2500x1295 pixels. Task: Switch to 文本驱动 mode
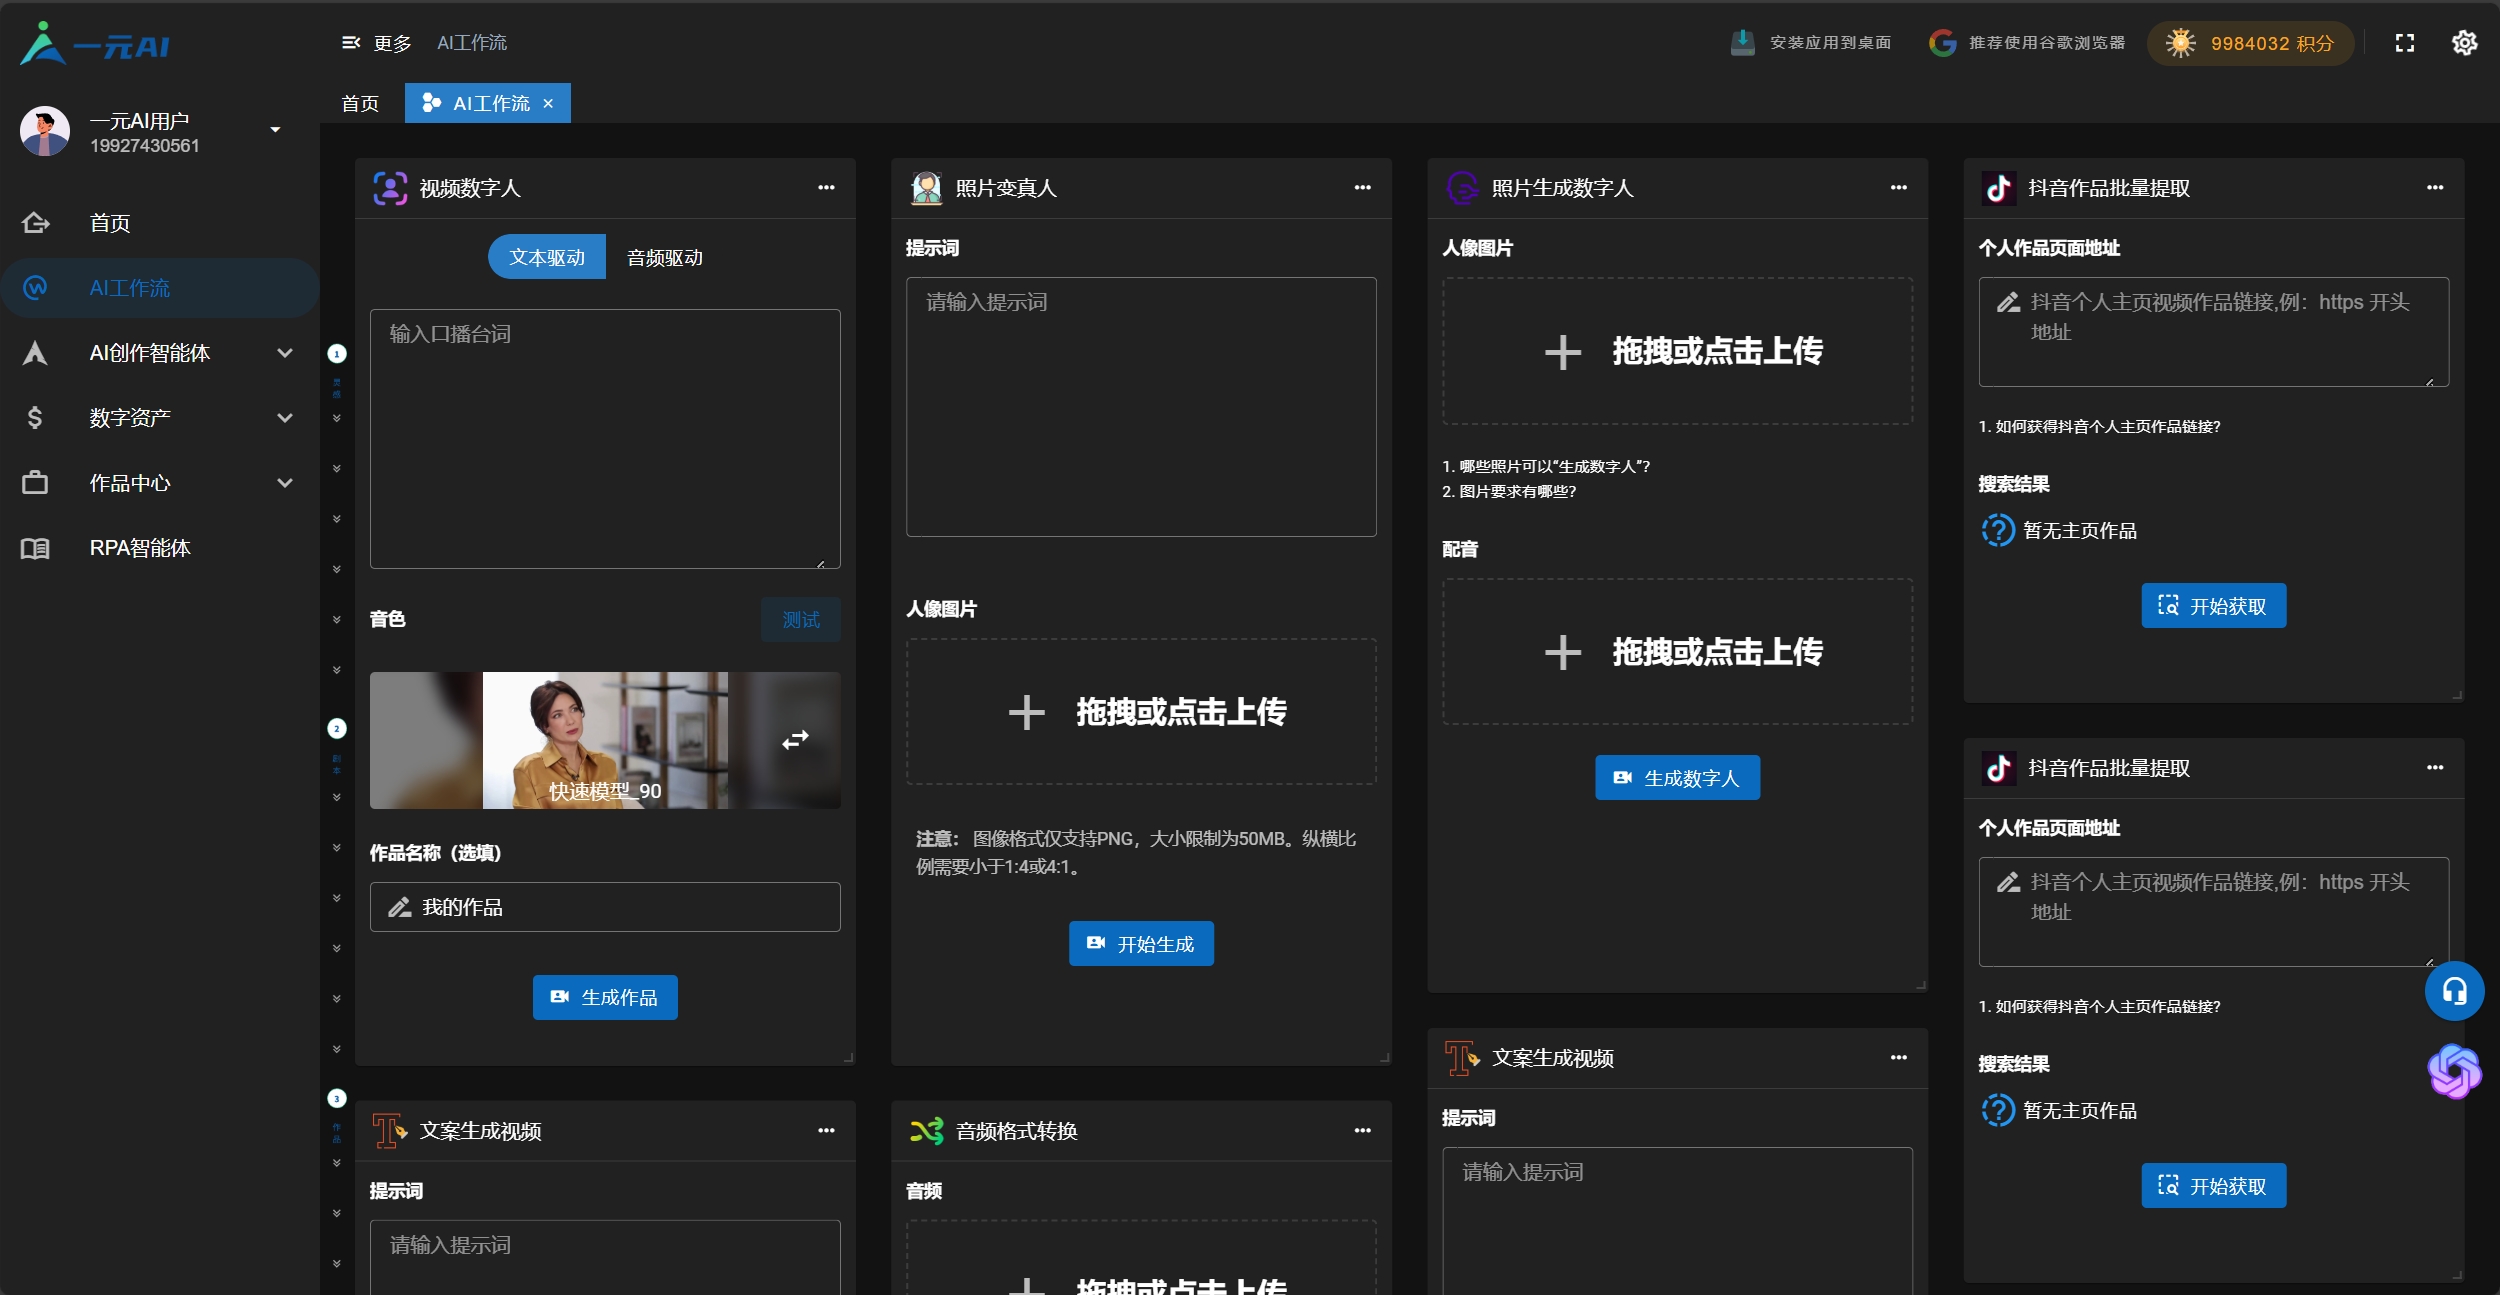tap(547, 257)
